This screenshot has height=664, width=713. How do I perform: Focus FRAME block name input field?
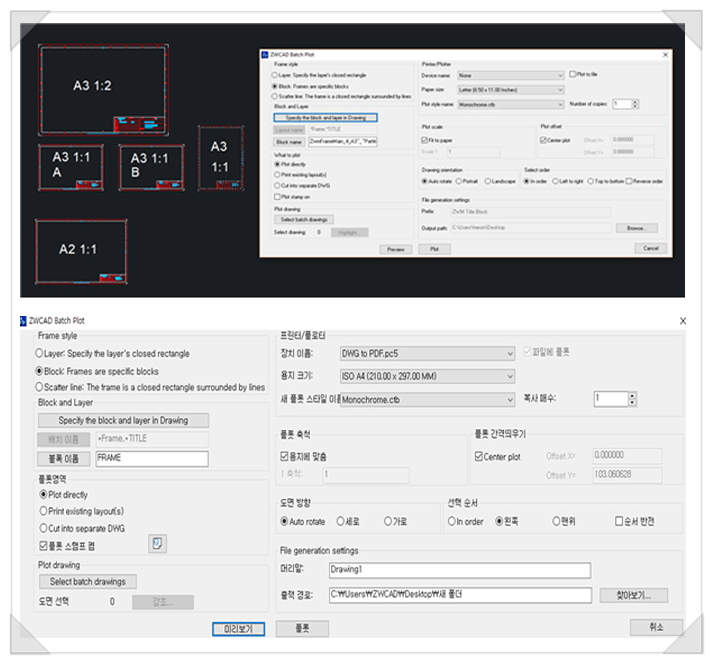pyautogui.click(x=152, y=458)
